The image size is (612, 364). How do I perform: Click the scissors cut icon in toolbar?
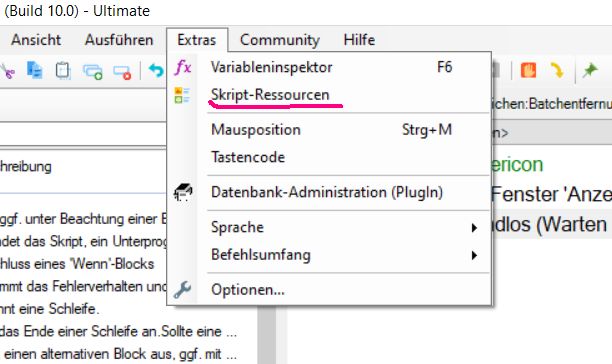7,71
